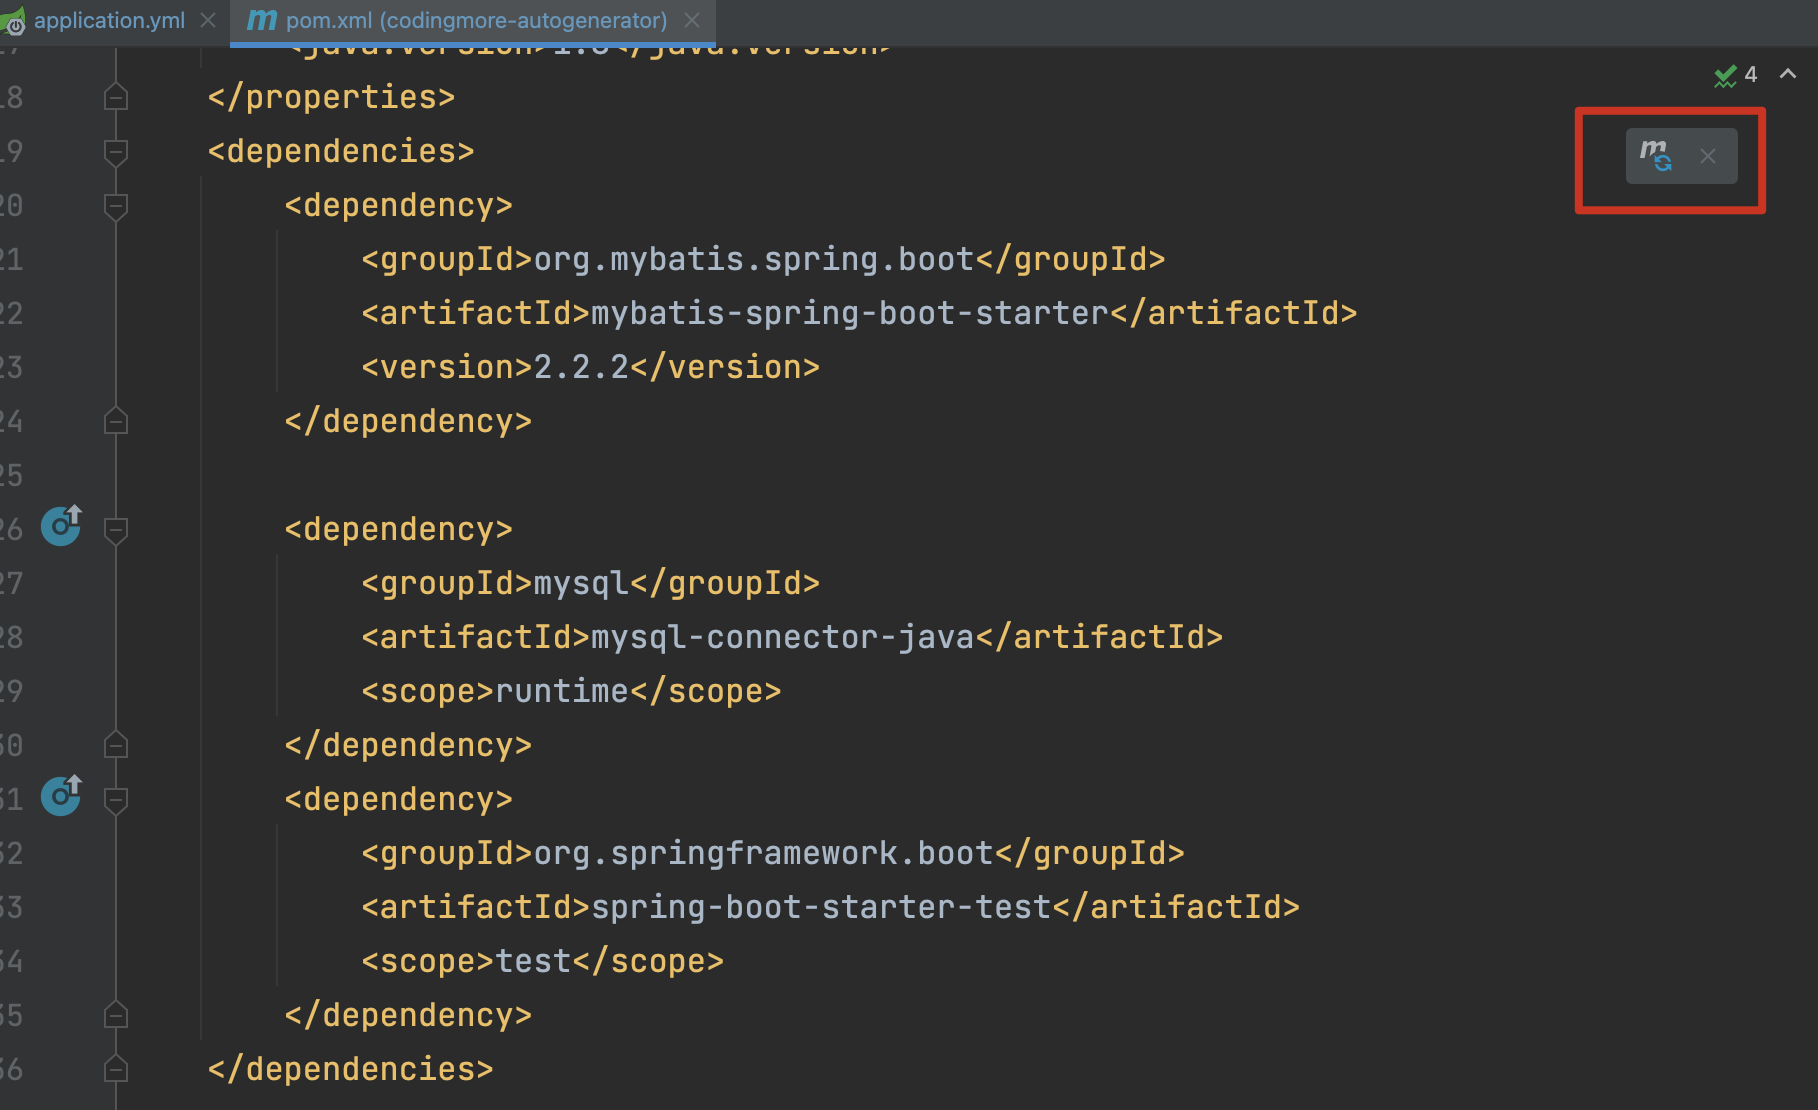Screen dimensions: 1818x1110
Task: Collapse the <dependencies> block
Action: click(x=116, y=152)
